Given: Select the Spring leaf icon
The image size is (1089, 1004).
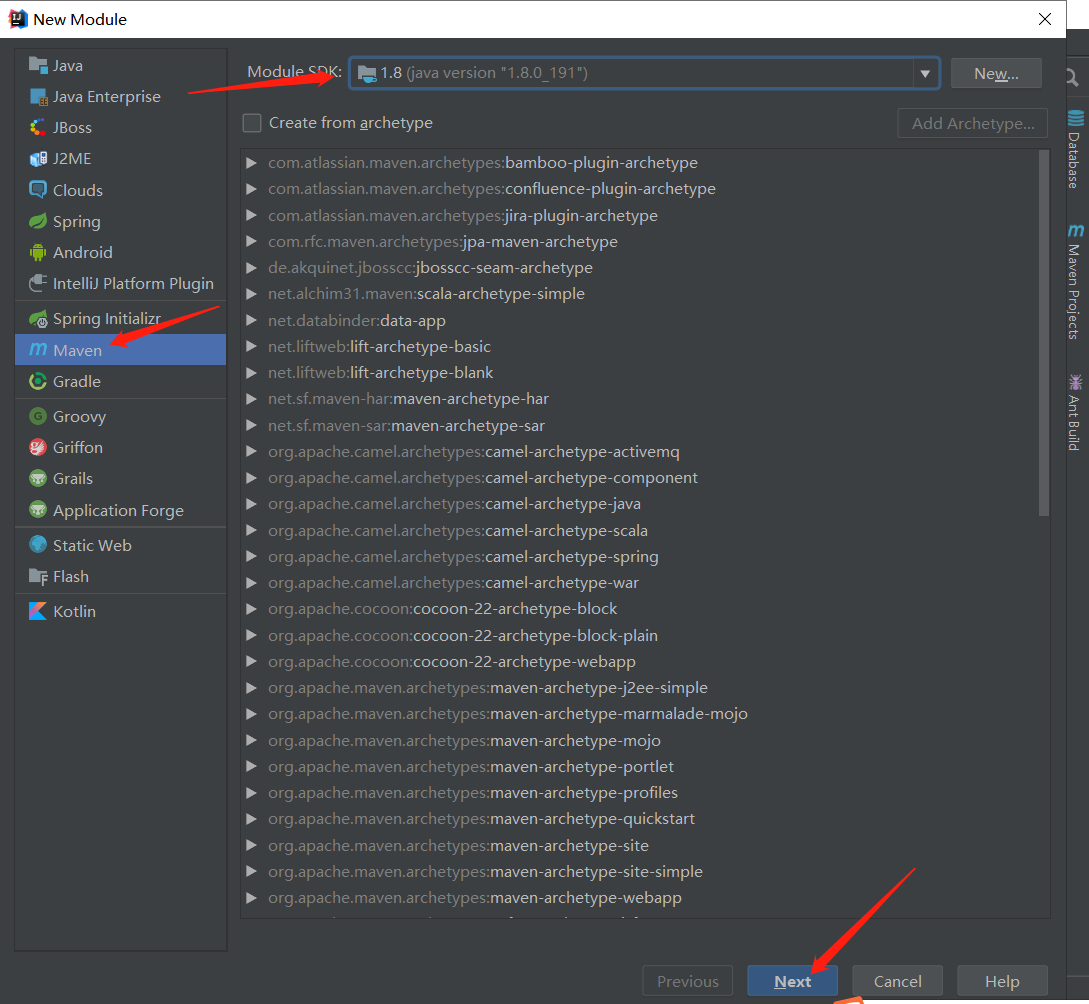Looking at the screenshot, I should click(38, 221).
